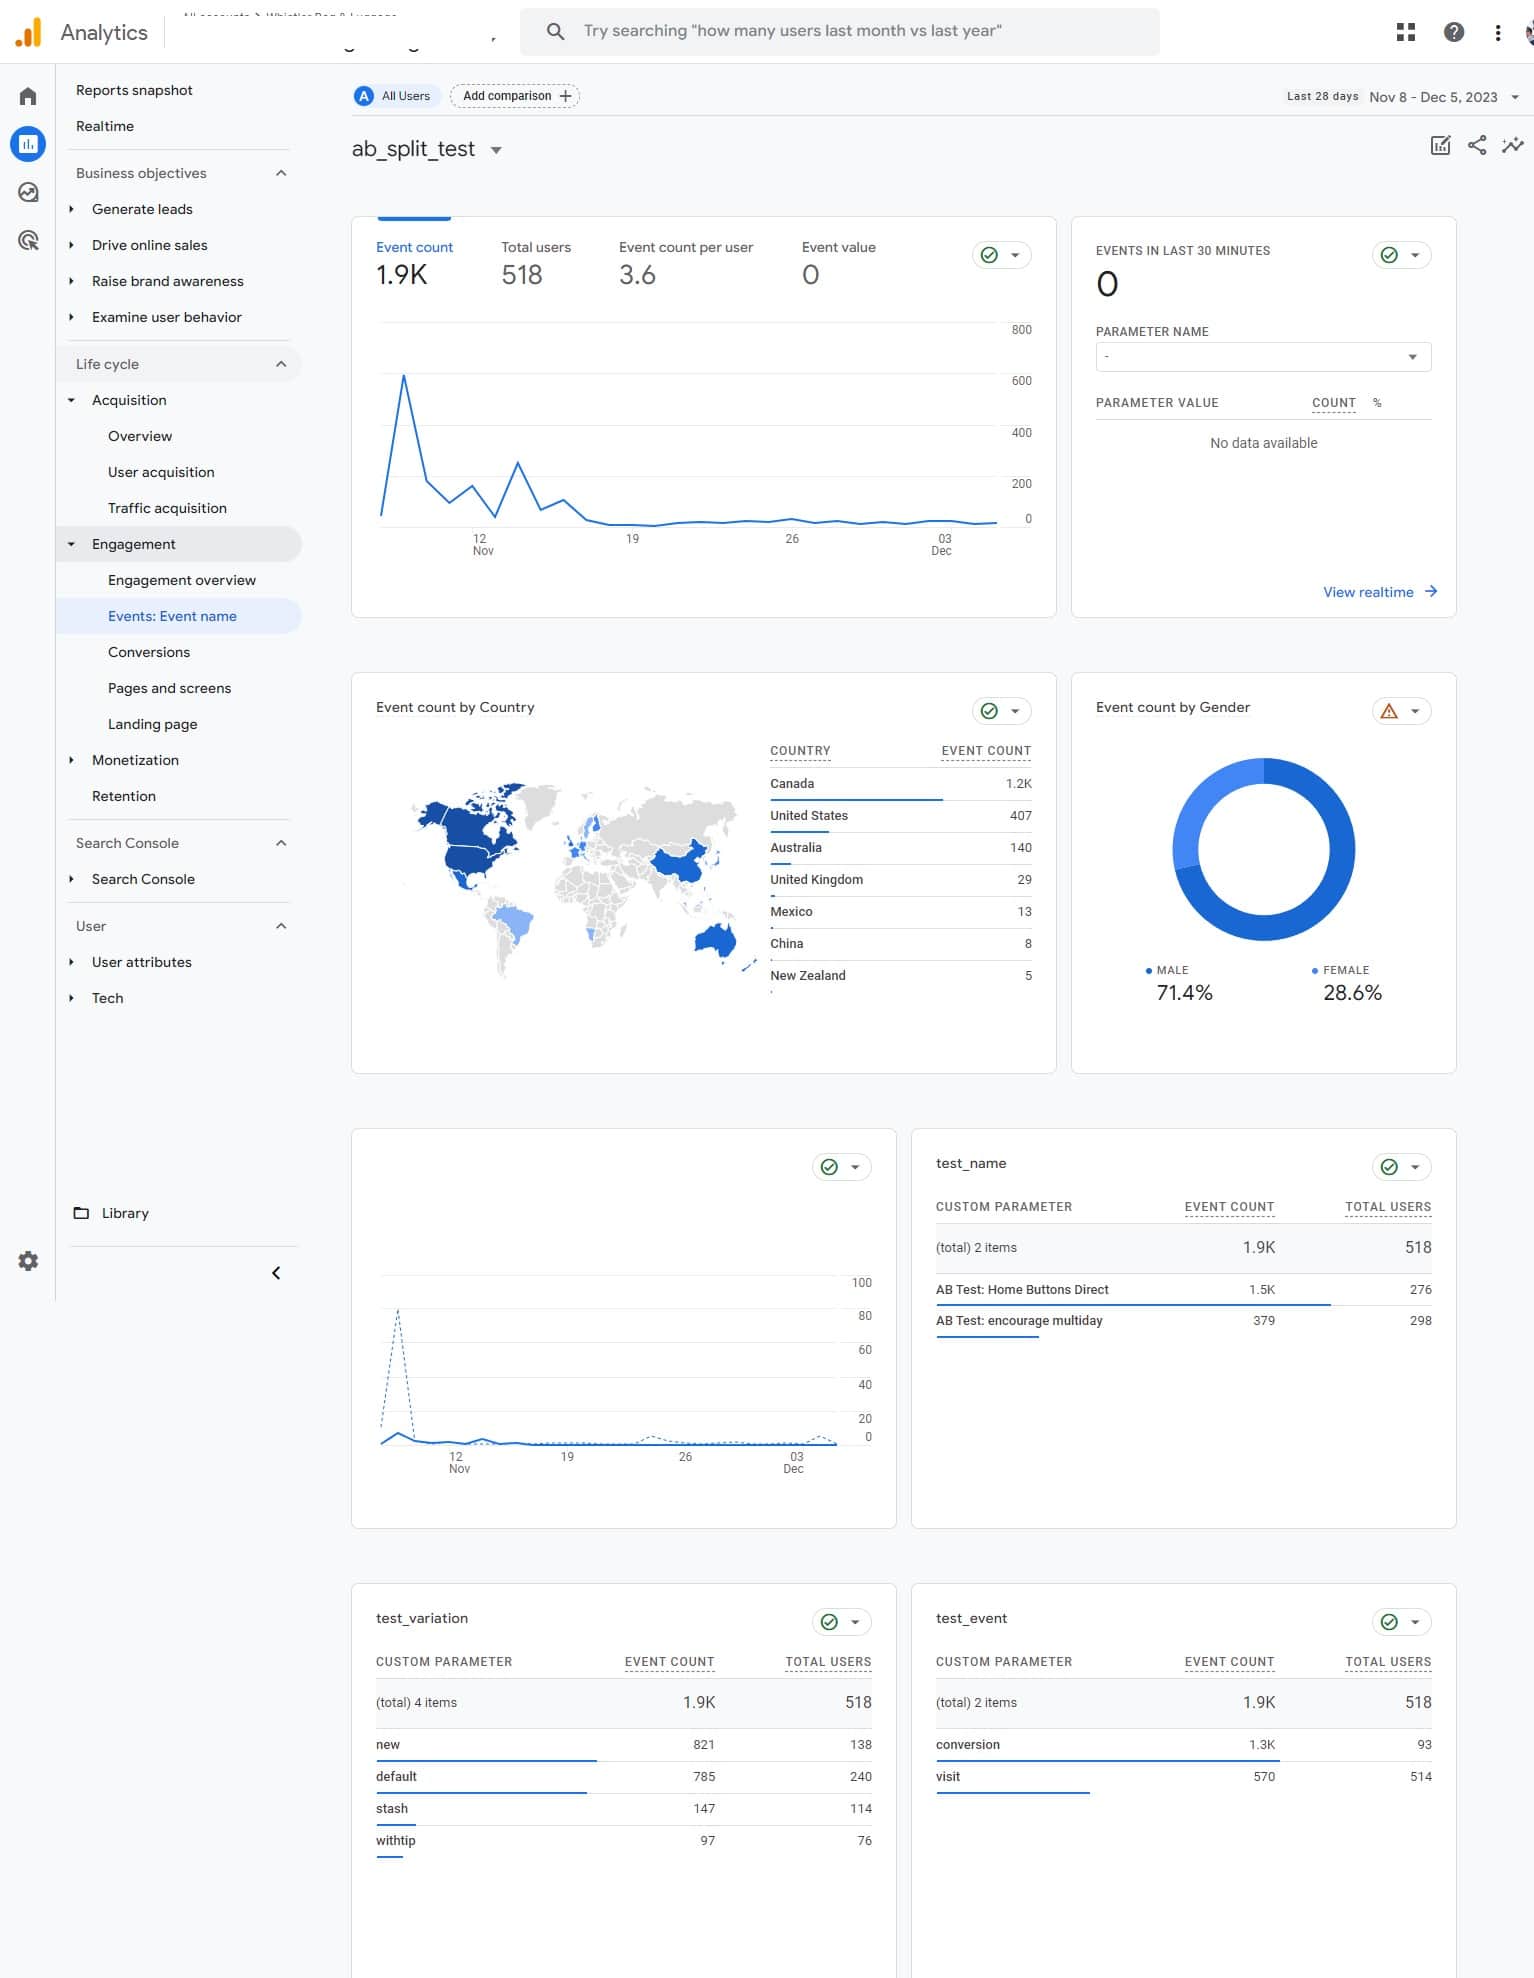This screenshot has height=1978, width=1534.
Task: Sort test_variation table by Total Users
Action: 828,1662
